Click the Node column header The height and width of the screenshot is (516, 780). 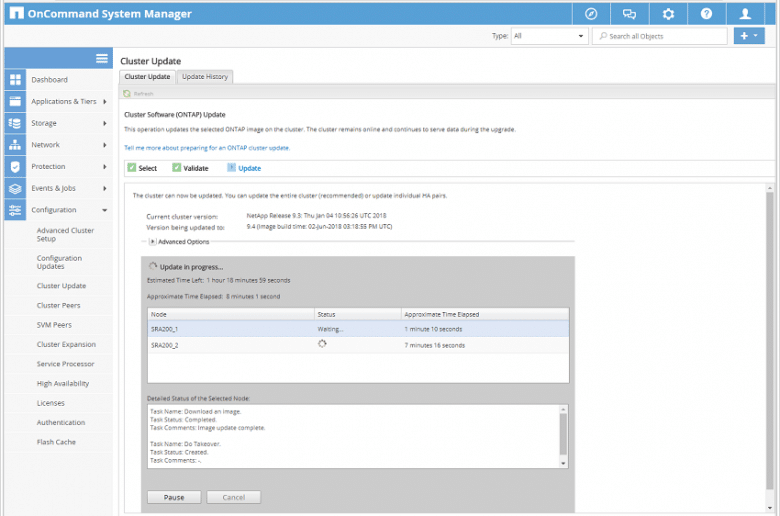click(x=231, y=314)
